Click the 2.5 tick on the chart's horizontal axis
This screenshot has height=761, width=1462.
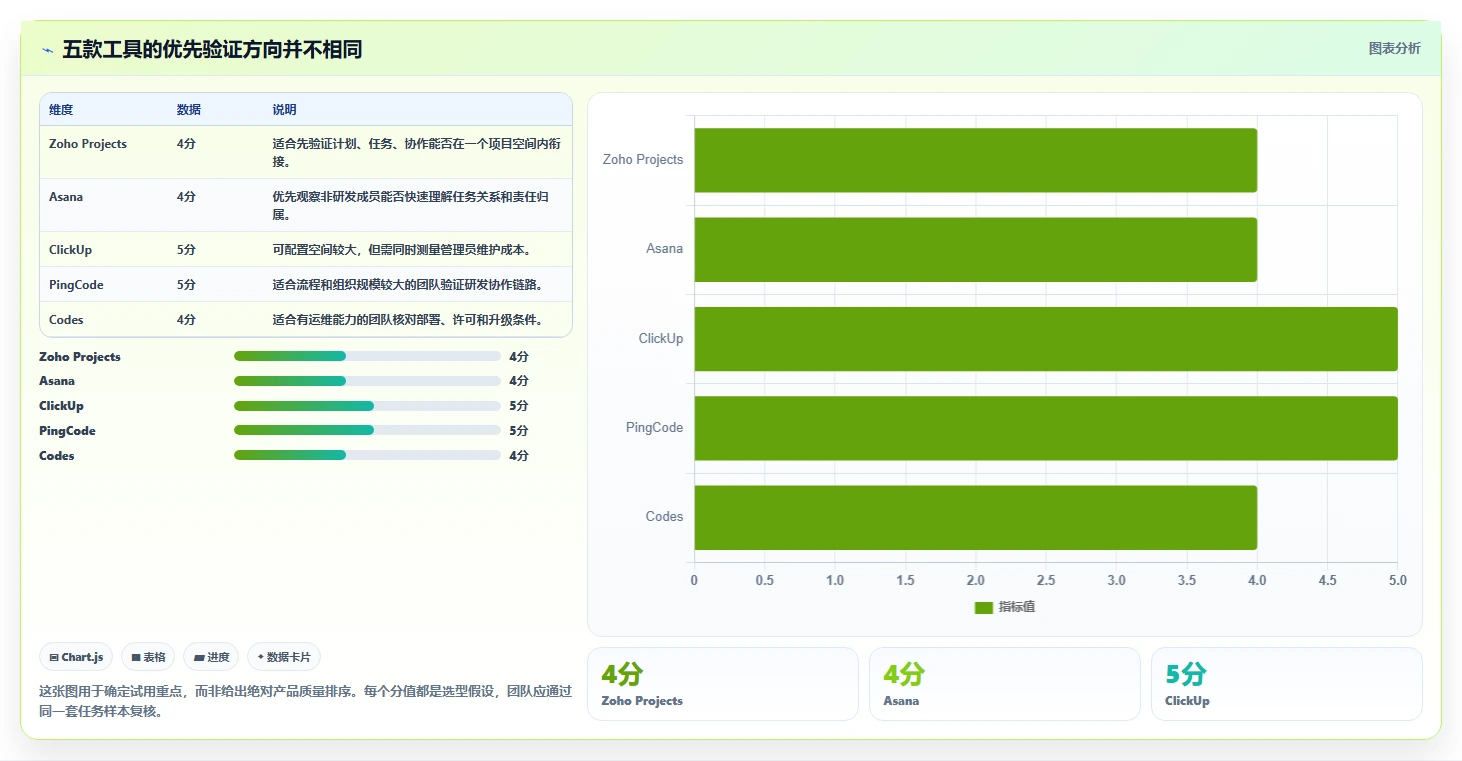click(x=1046, y=581)
